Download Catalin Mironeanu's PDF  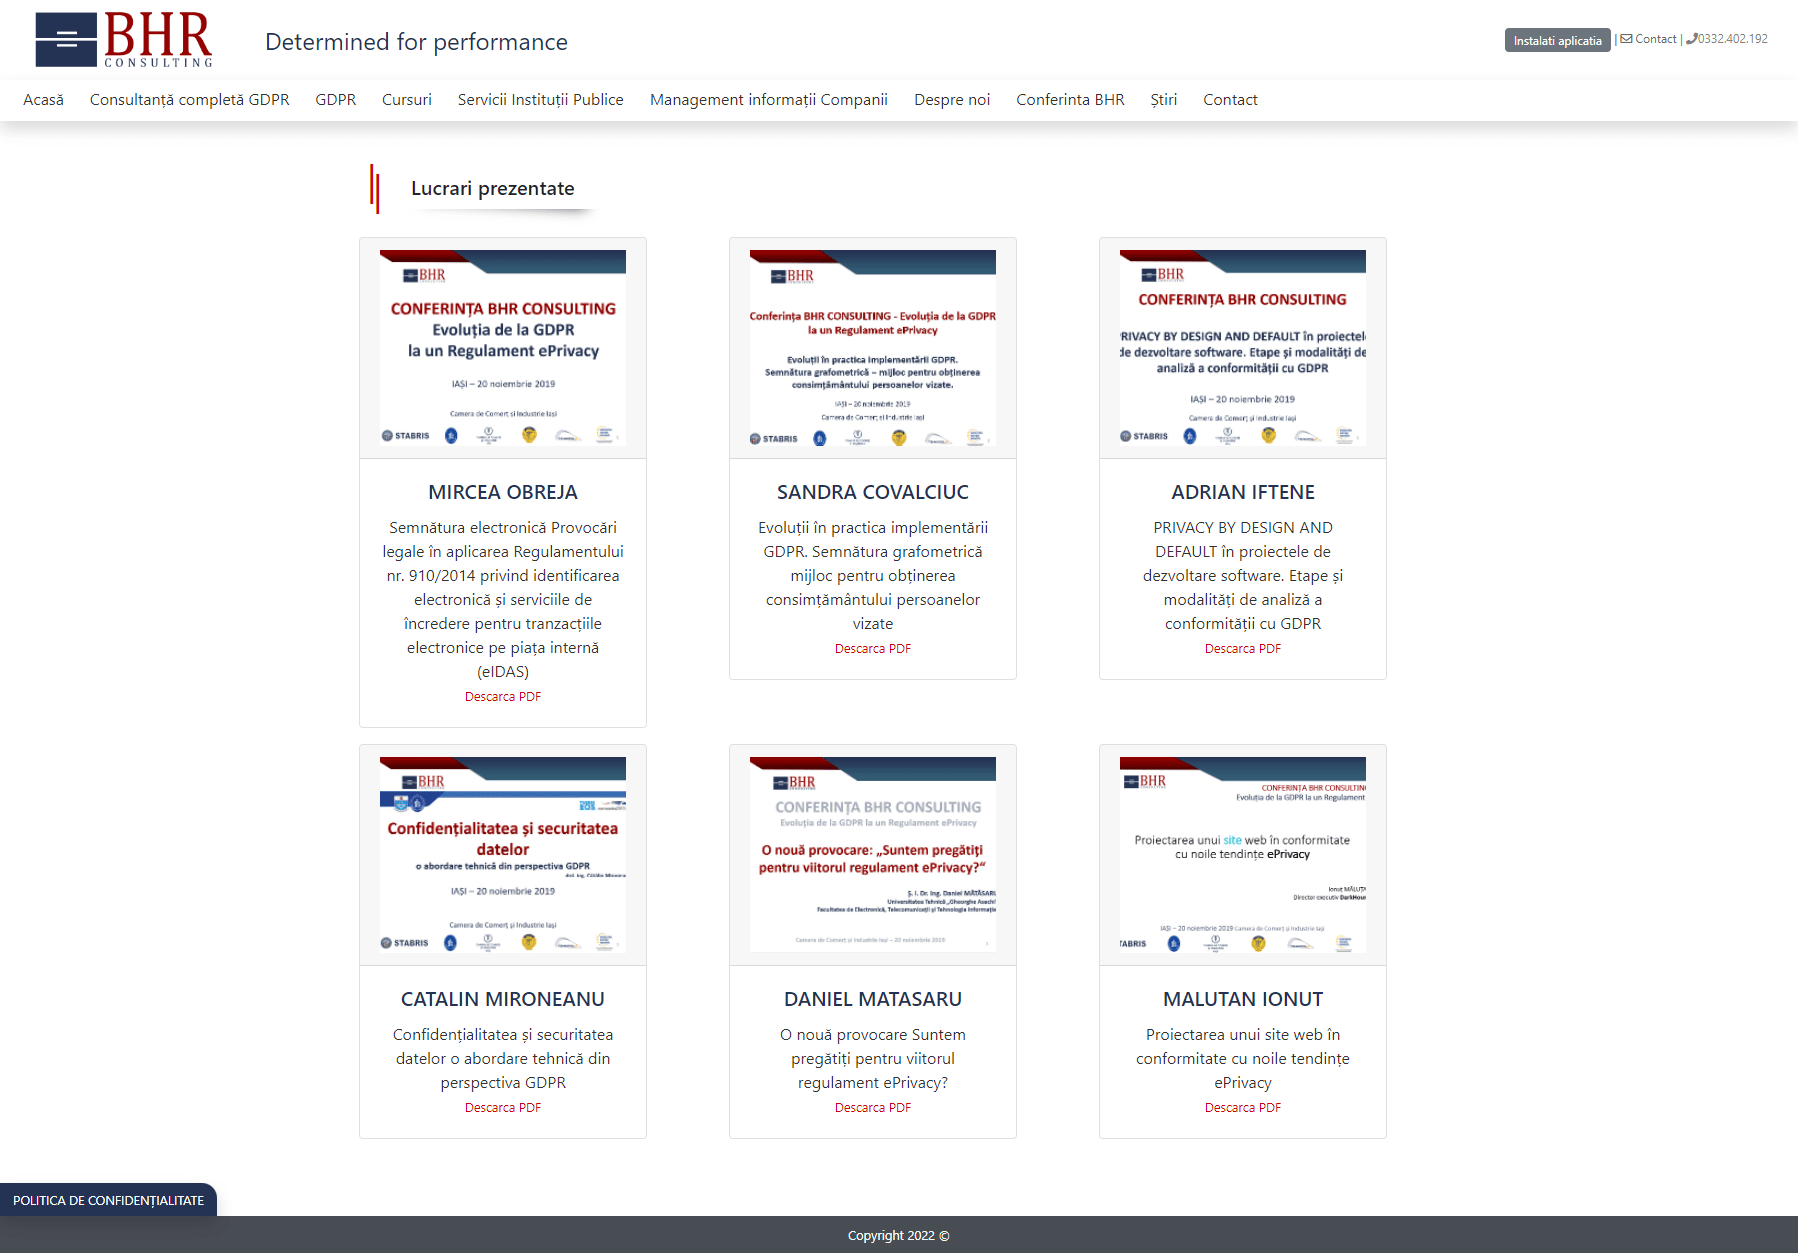[503, 1108]
